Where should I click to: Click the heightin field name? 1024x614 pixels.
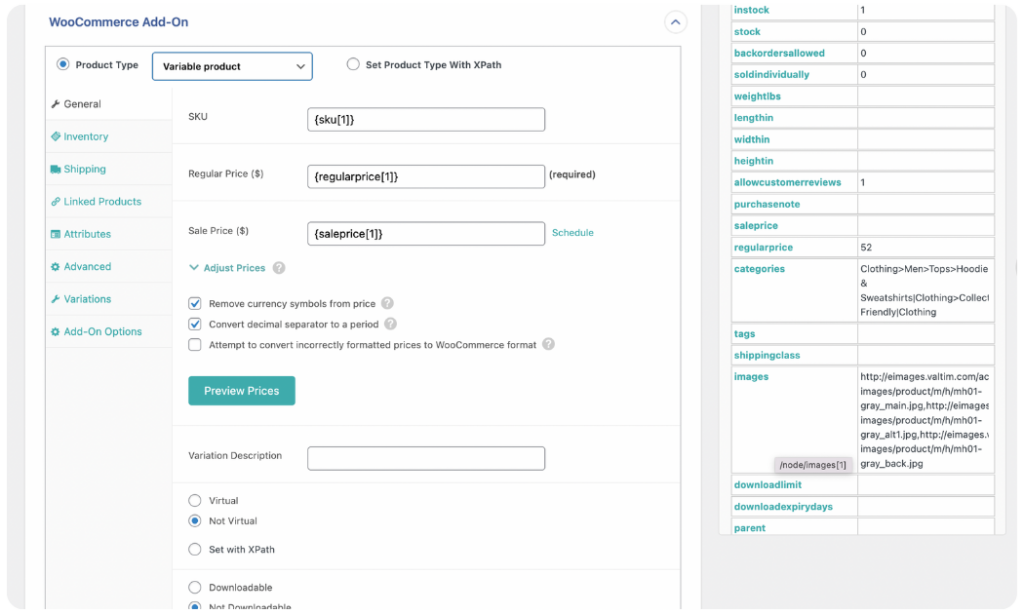753,161
